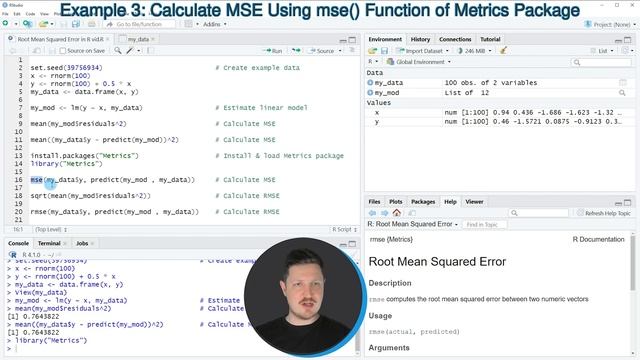The image size is (640, 360).
Task: Switch to Tutorial tab
Action: pyautogui.click(x=490, y=39)
